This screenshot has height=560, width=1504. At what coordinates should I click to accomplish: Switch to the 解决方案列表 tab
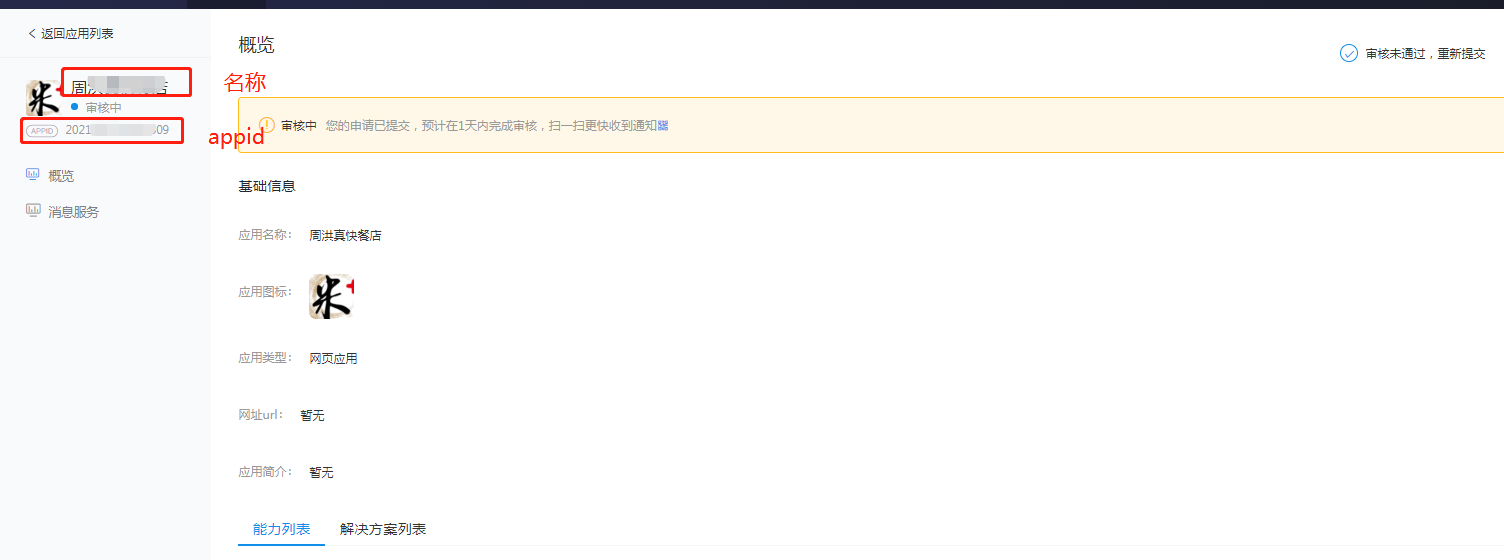383,529
